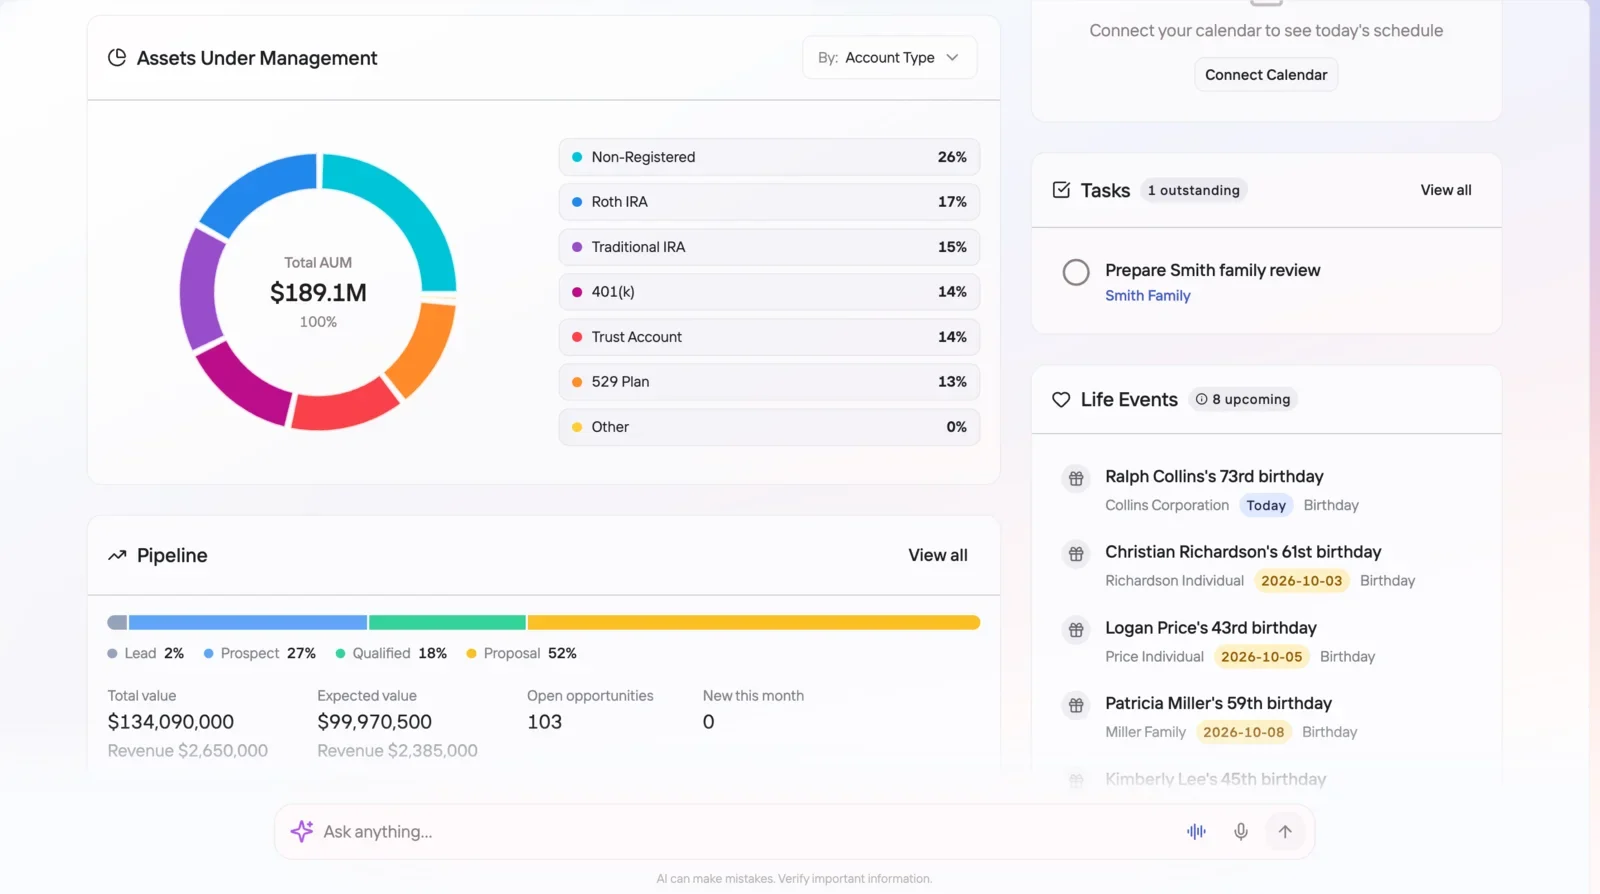Click gift icon beside Christian Richardson's birthday
This screenshot has height=894, width=1600.
1076,554
